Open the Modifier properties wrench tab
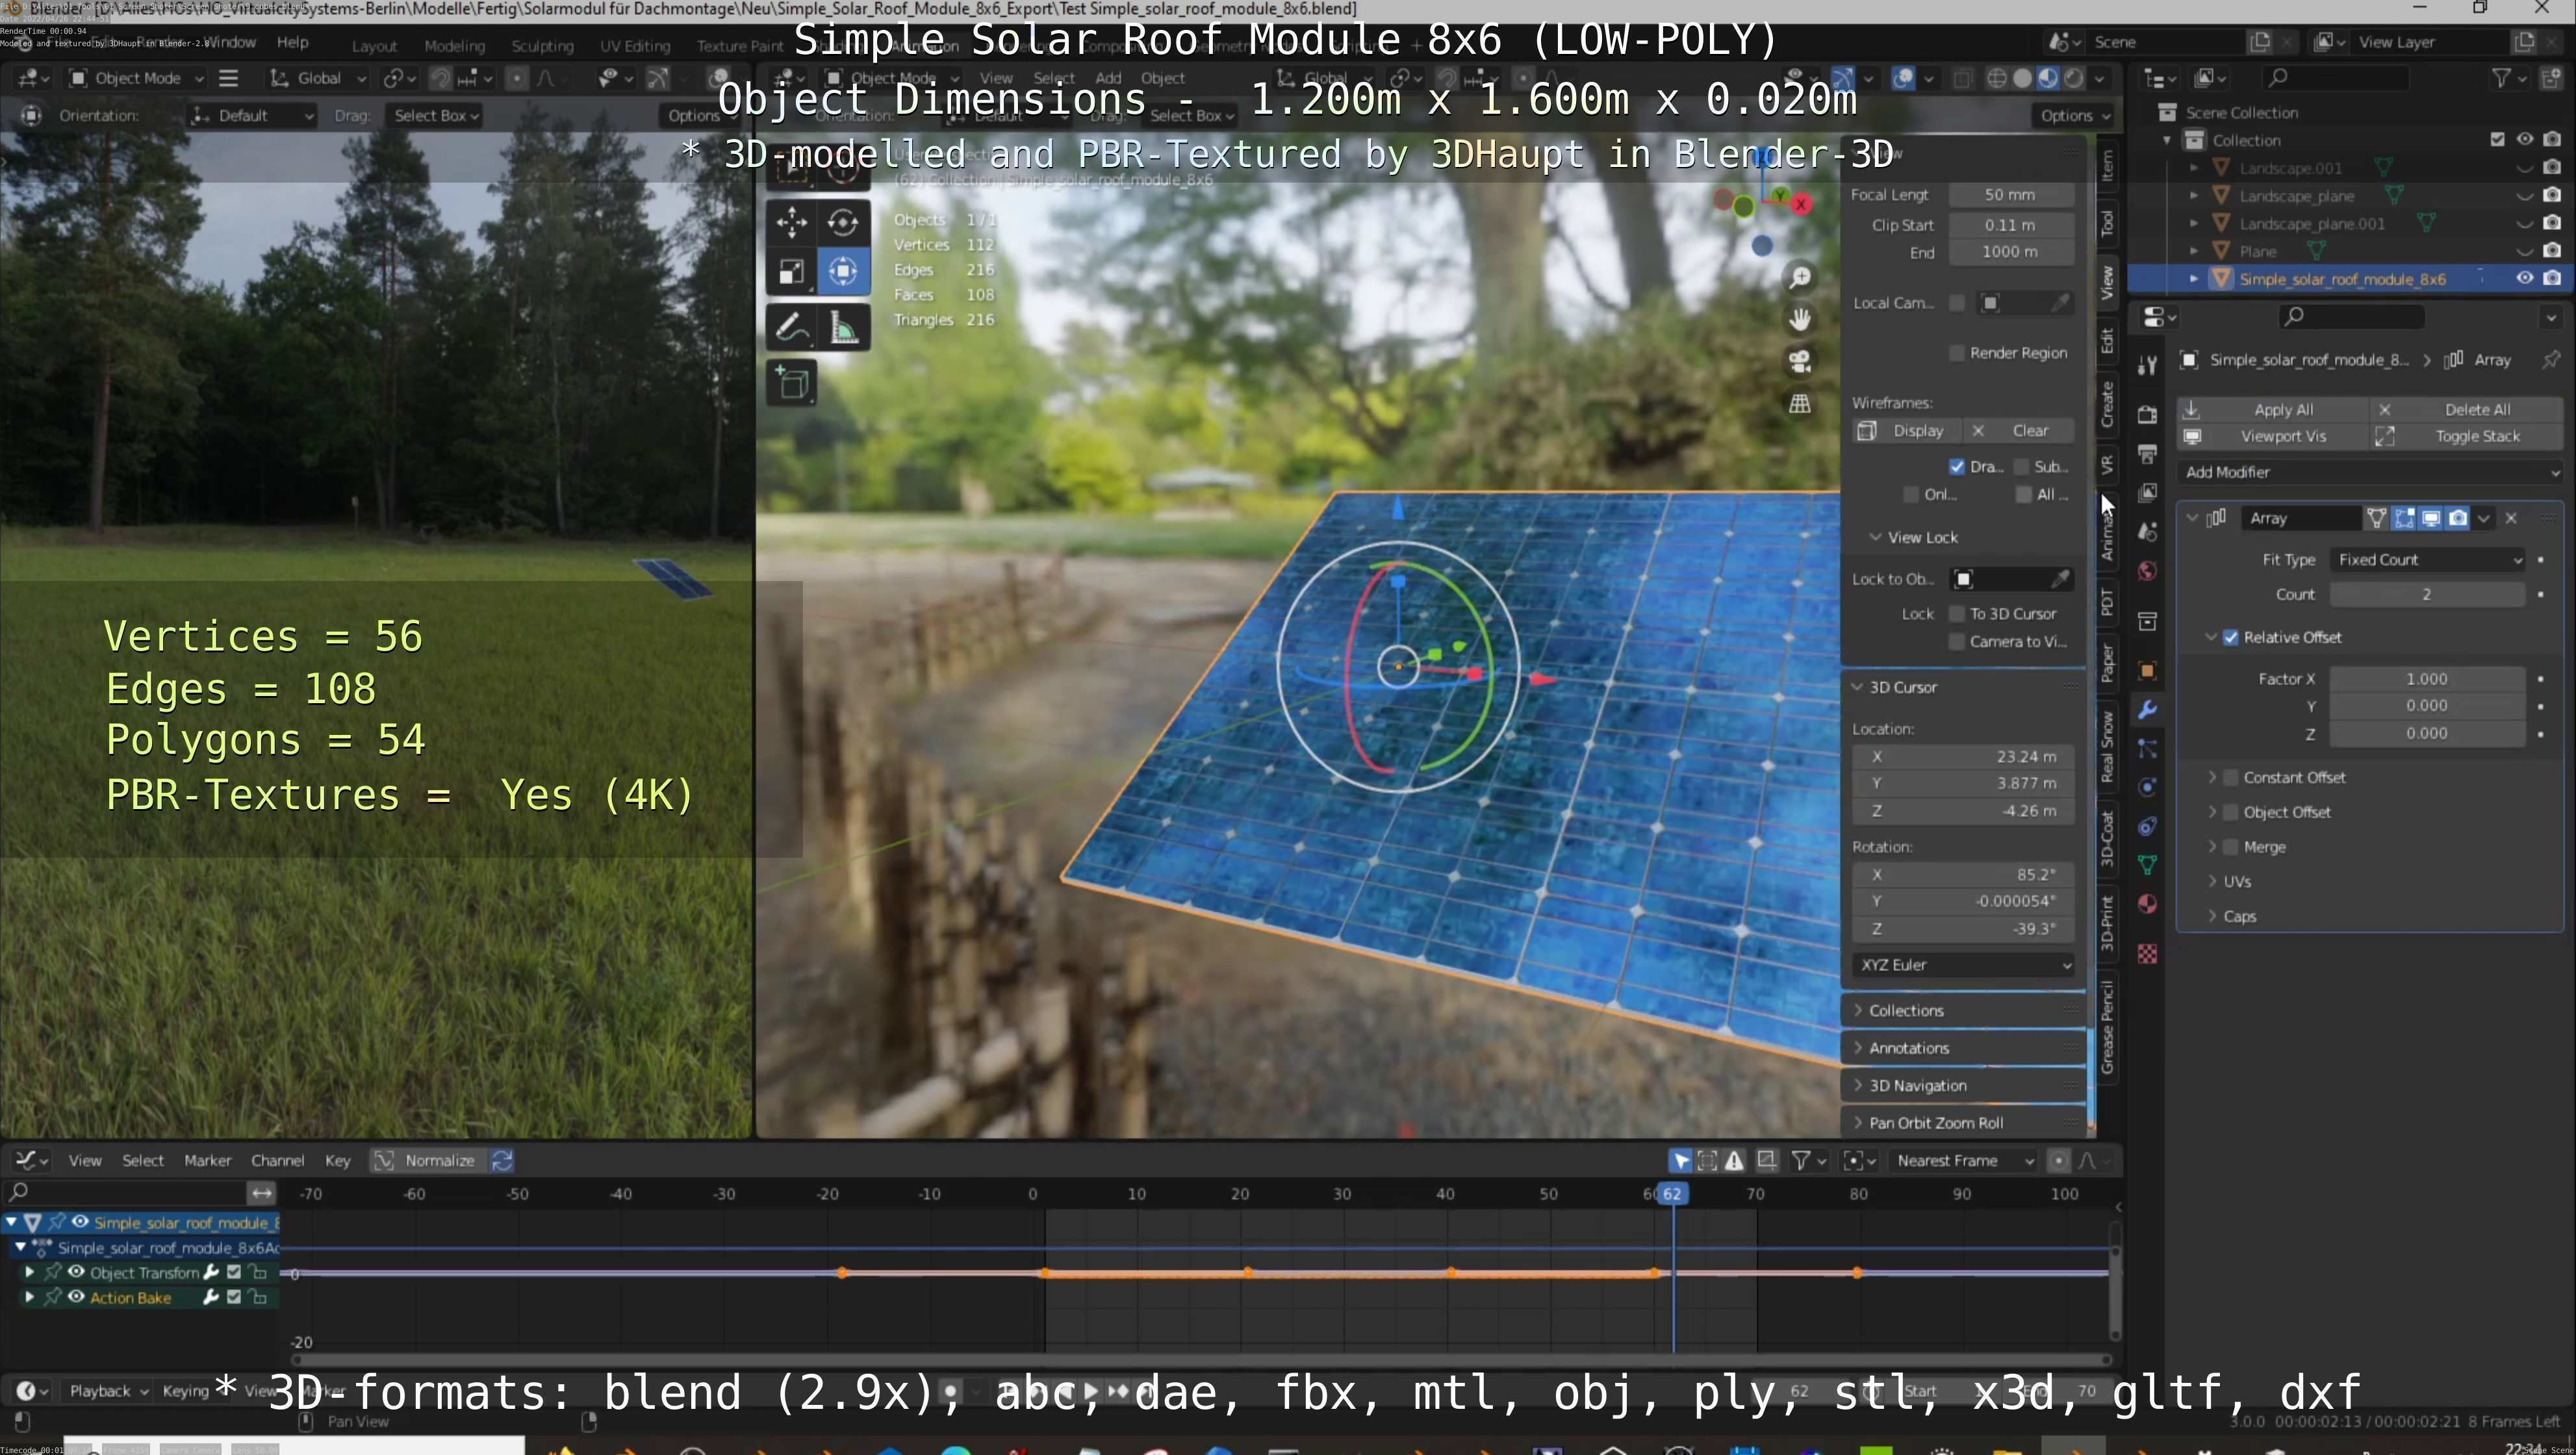This screenshot has height=1455, width=2576. tap(2147, 710)
